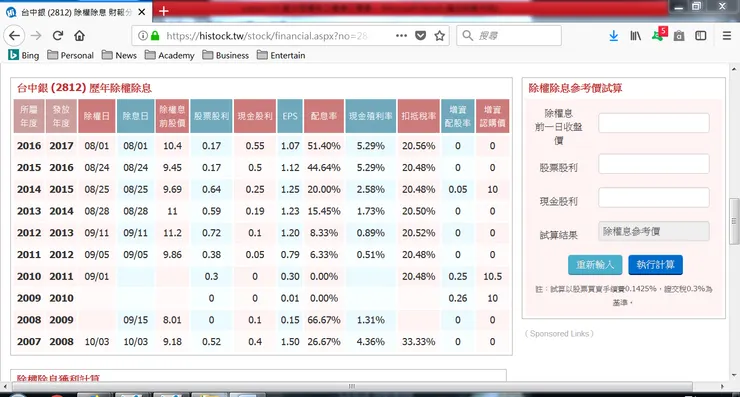This screenshot has width=740, height=397.
Task: Bookmark this page with star icon
Action: click(439, 36)
